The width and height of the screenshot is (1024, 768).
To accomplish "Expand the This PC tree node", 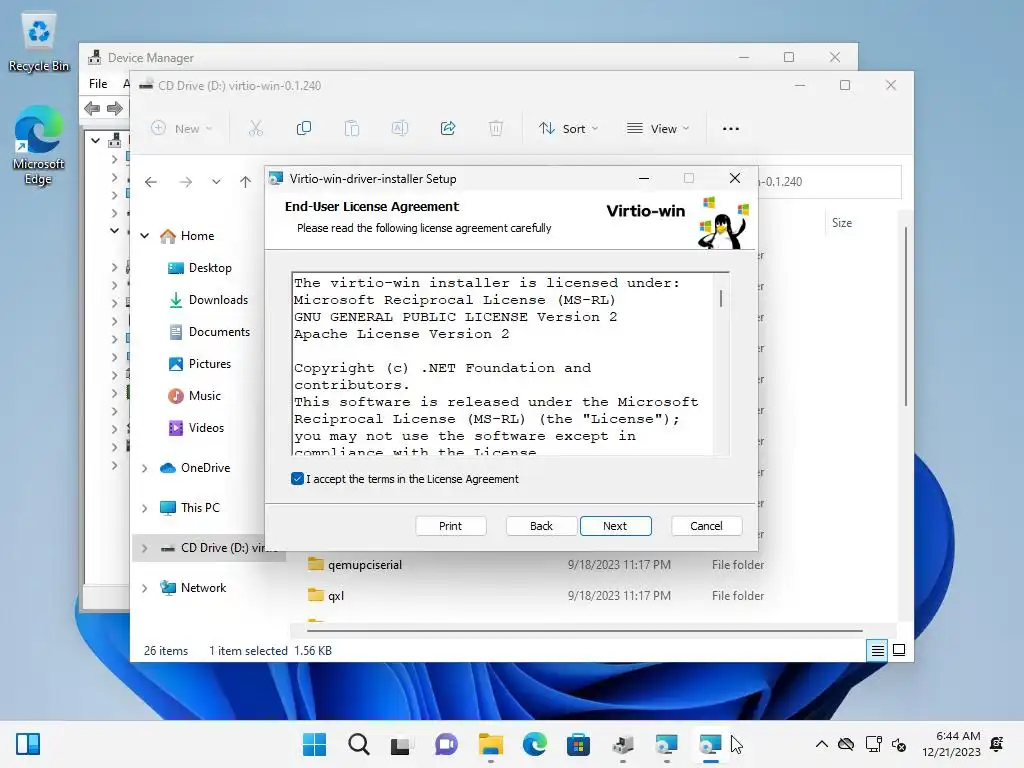I will 145,508.
